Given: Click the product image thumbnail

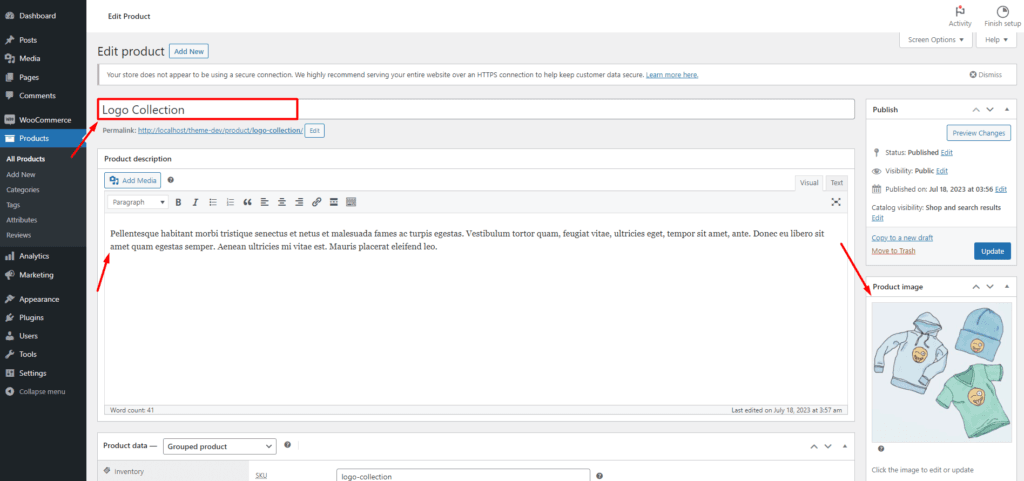Looking at the screenshot, I should pos(941,372).
